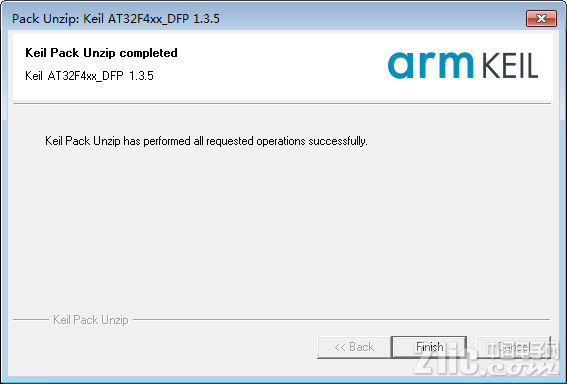
Task: Close the Pack Unzip dialog window
Action: click(541, 18)
